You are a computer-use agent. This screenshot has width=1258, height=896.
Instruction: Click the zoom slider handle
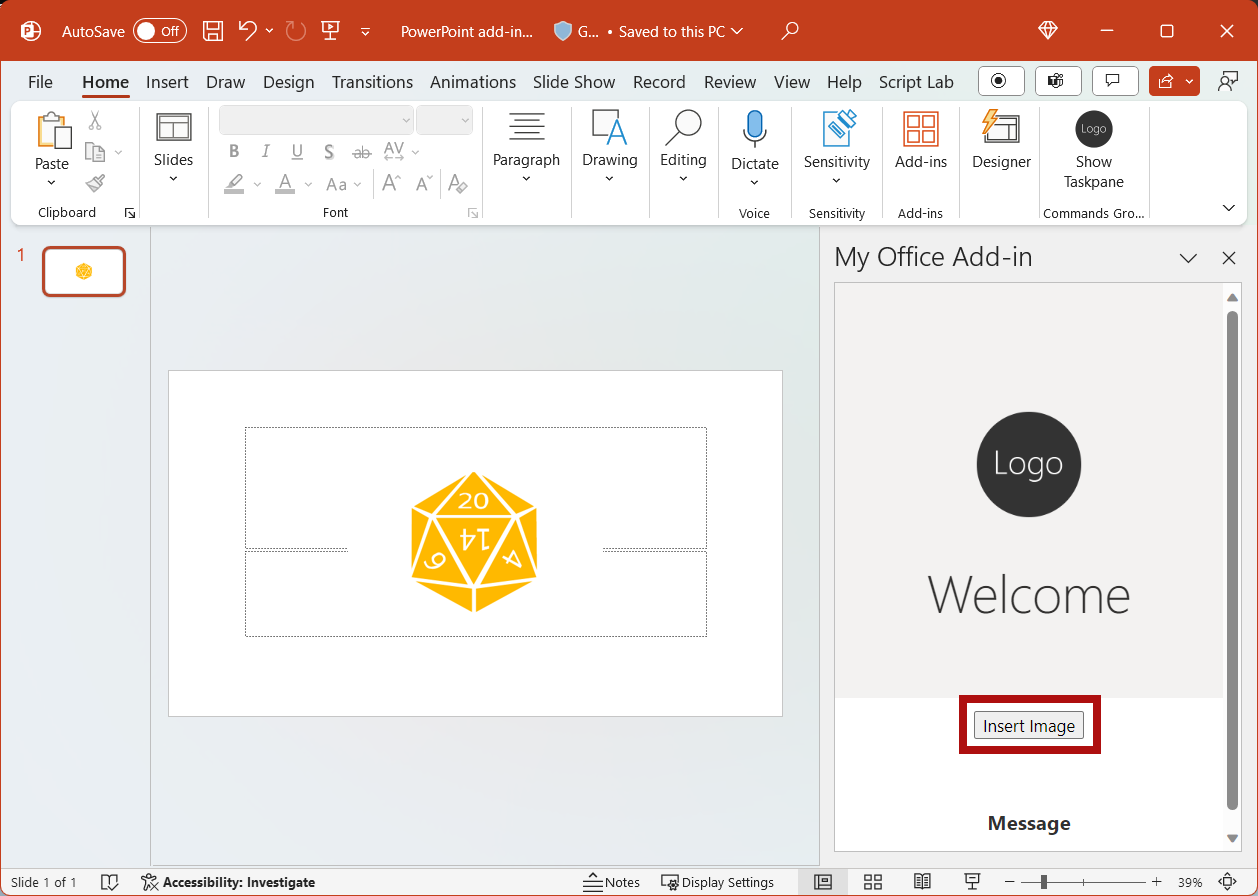[1044, 882]
